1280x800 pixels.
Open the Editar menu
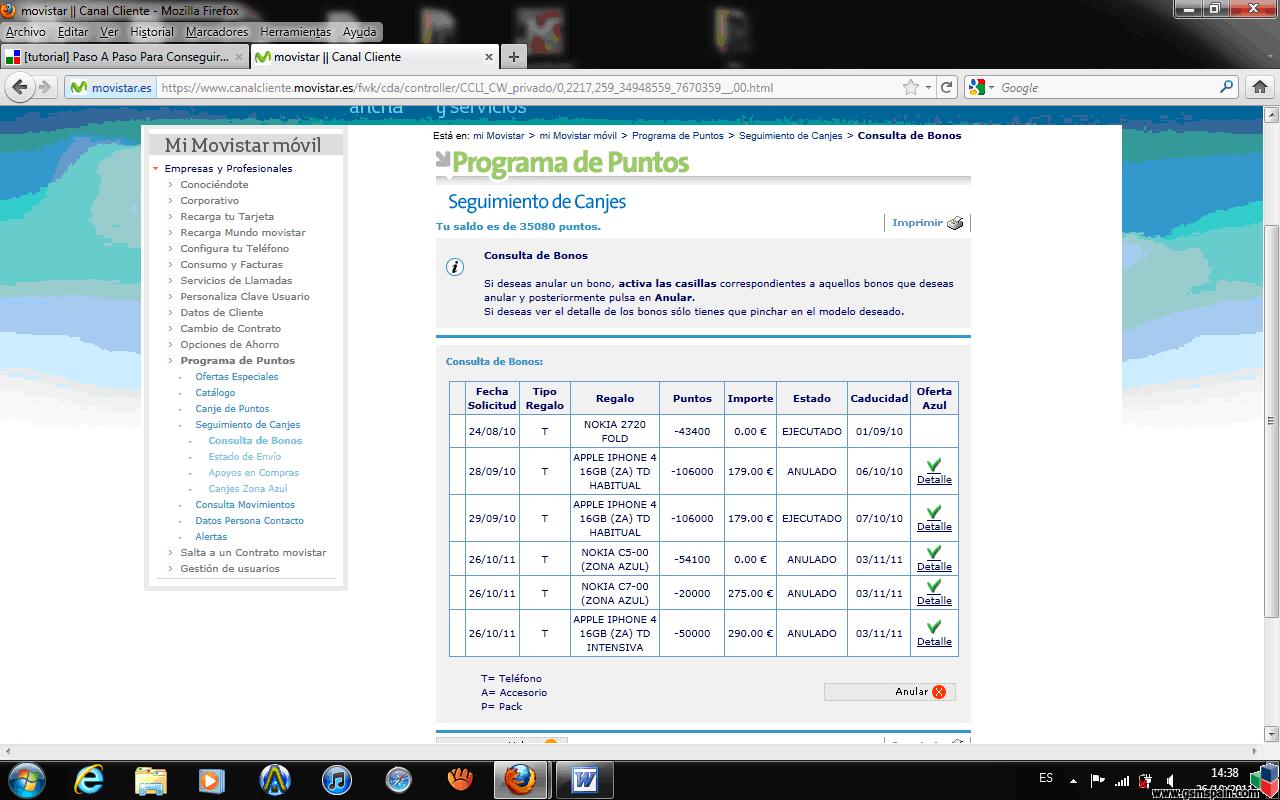pos(73,32)
